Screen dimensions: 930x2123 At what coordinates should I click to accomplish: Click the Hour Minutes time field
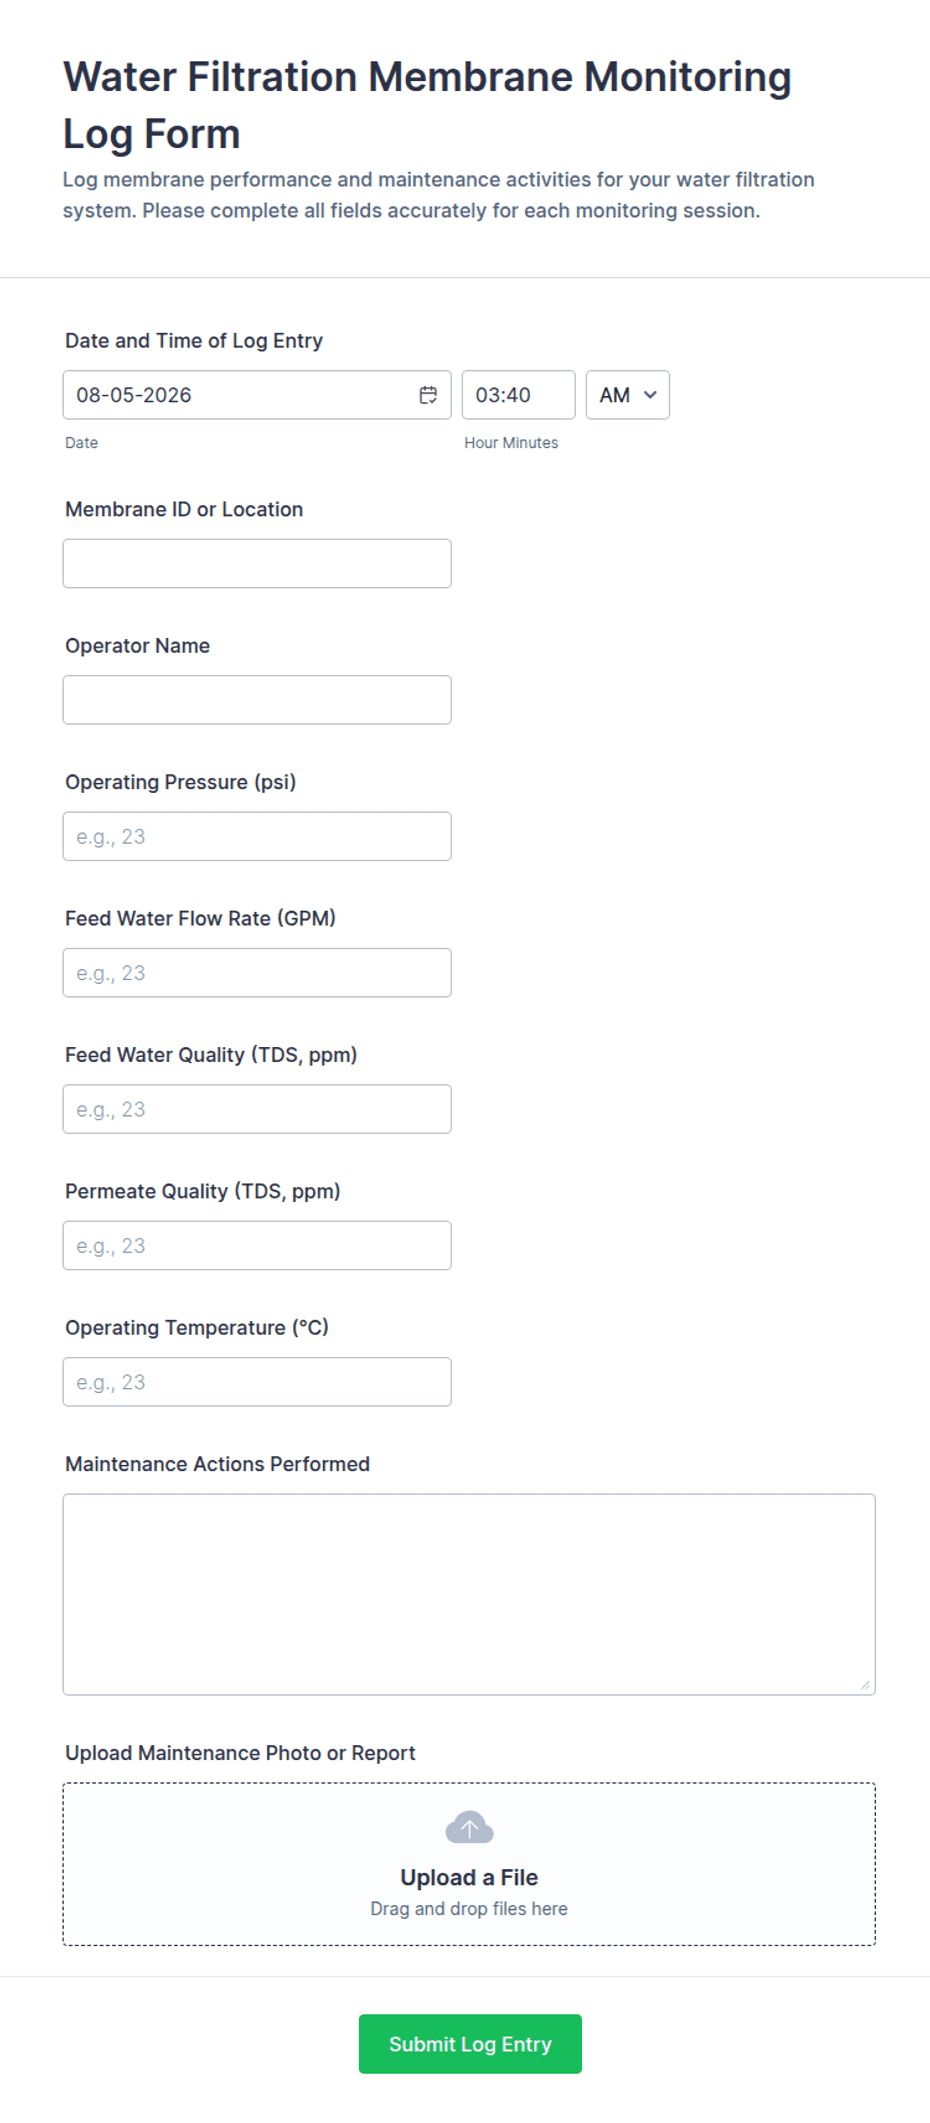tap(518, 395)
